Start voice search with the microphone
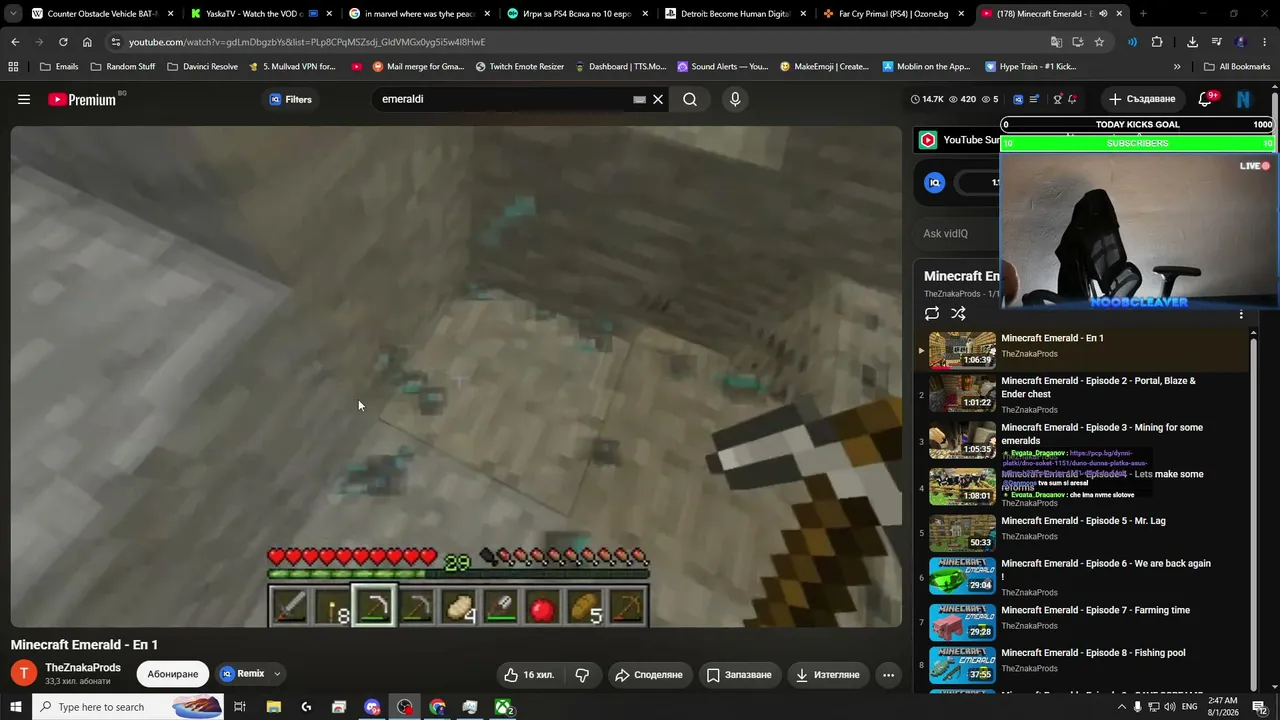Screen dimensions: 1280x720 tap(735, 99)
